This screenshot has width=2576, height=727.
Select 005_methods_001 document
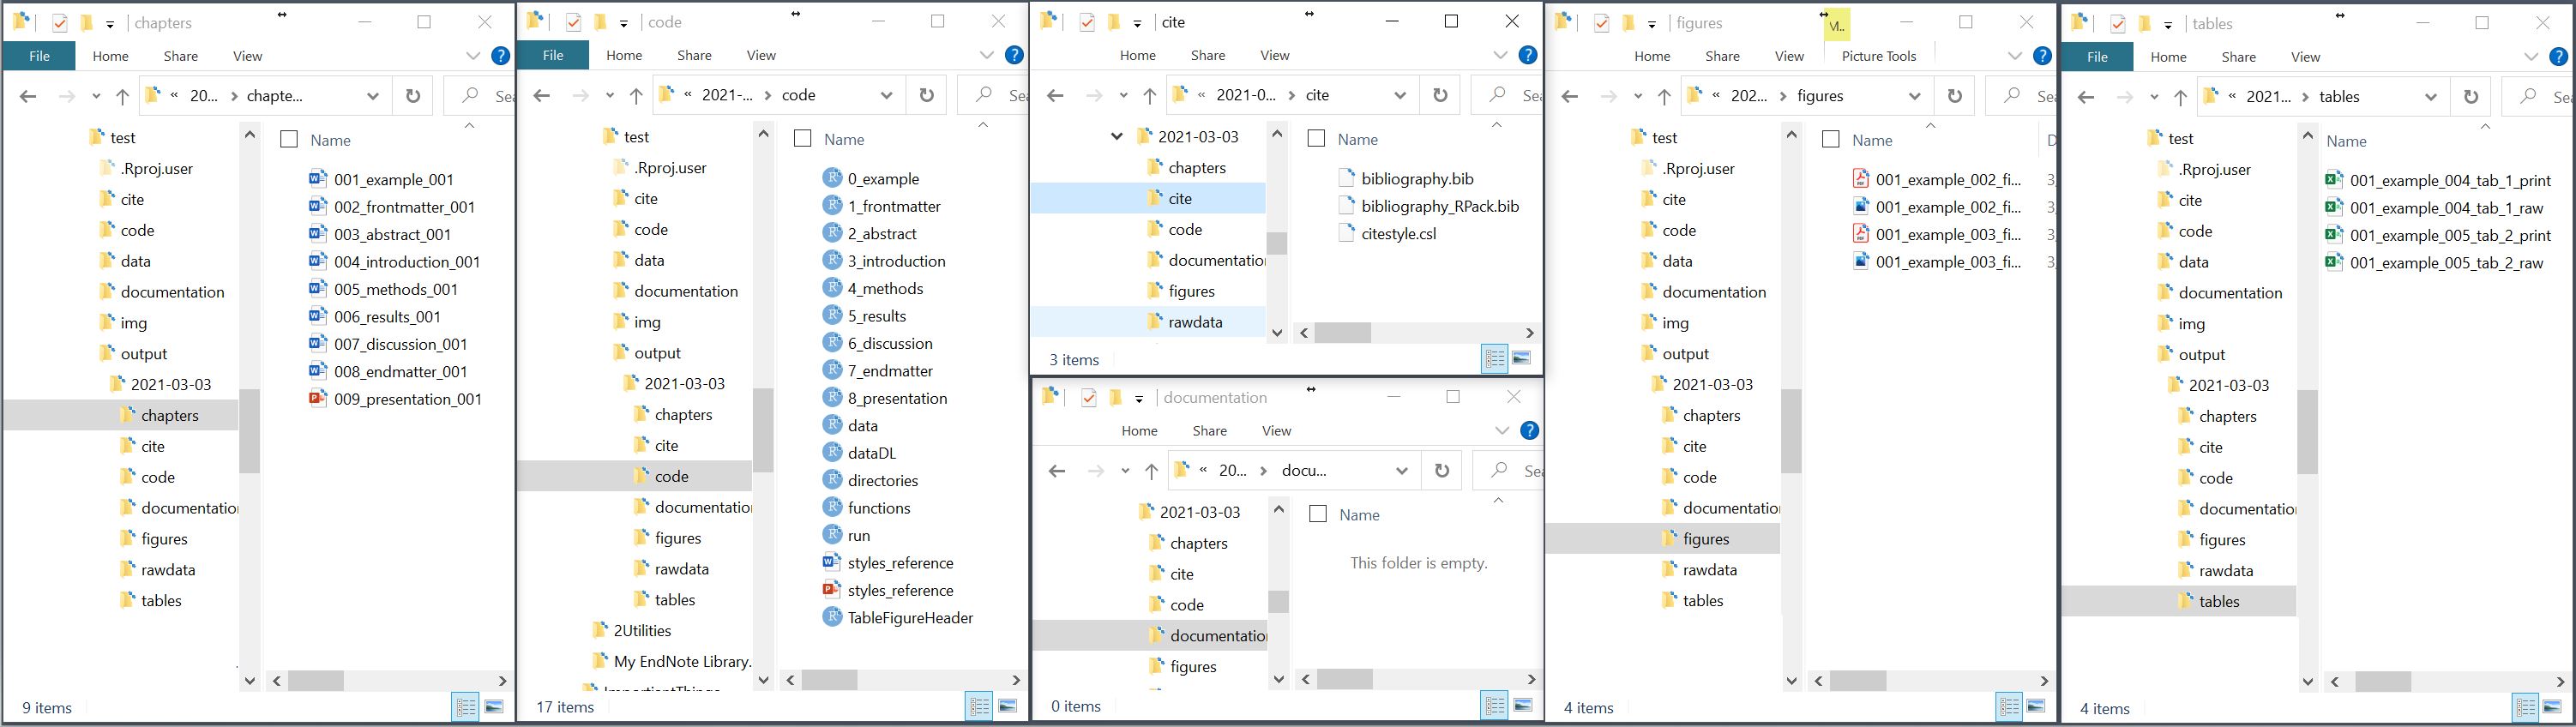click(384, 289)
